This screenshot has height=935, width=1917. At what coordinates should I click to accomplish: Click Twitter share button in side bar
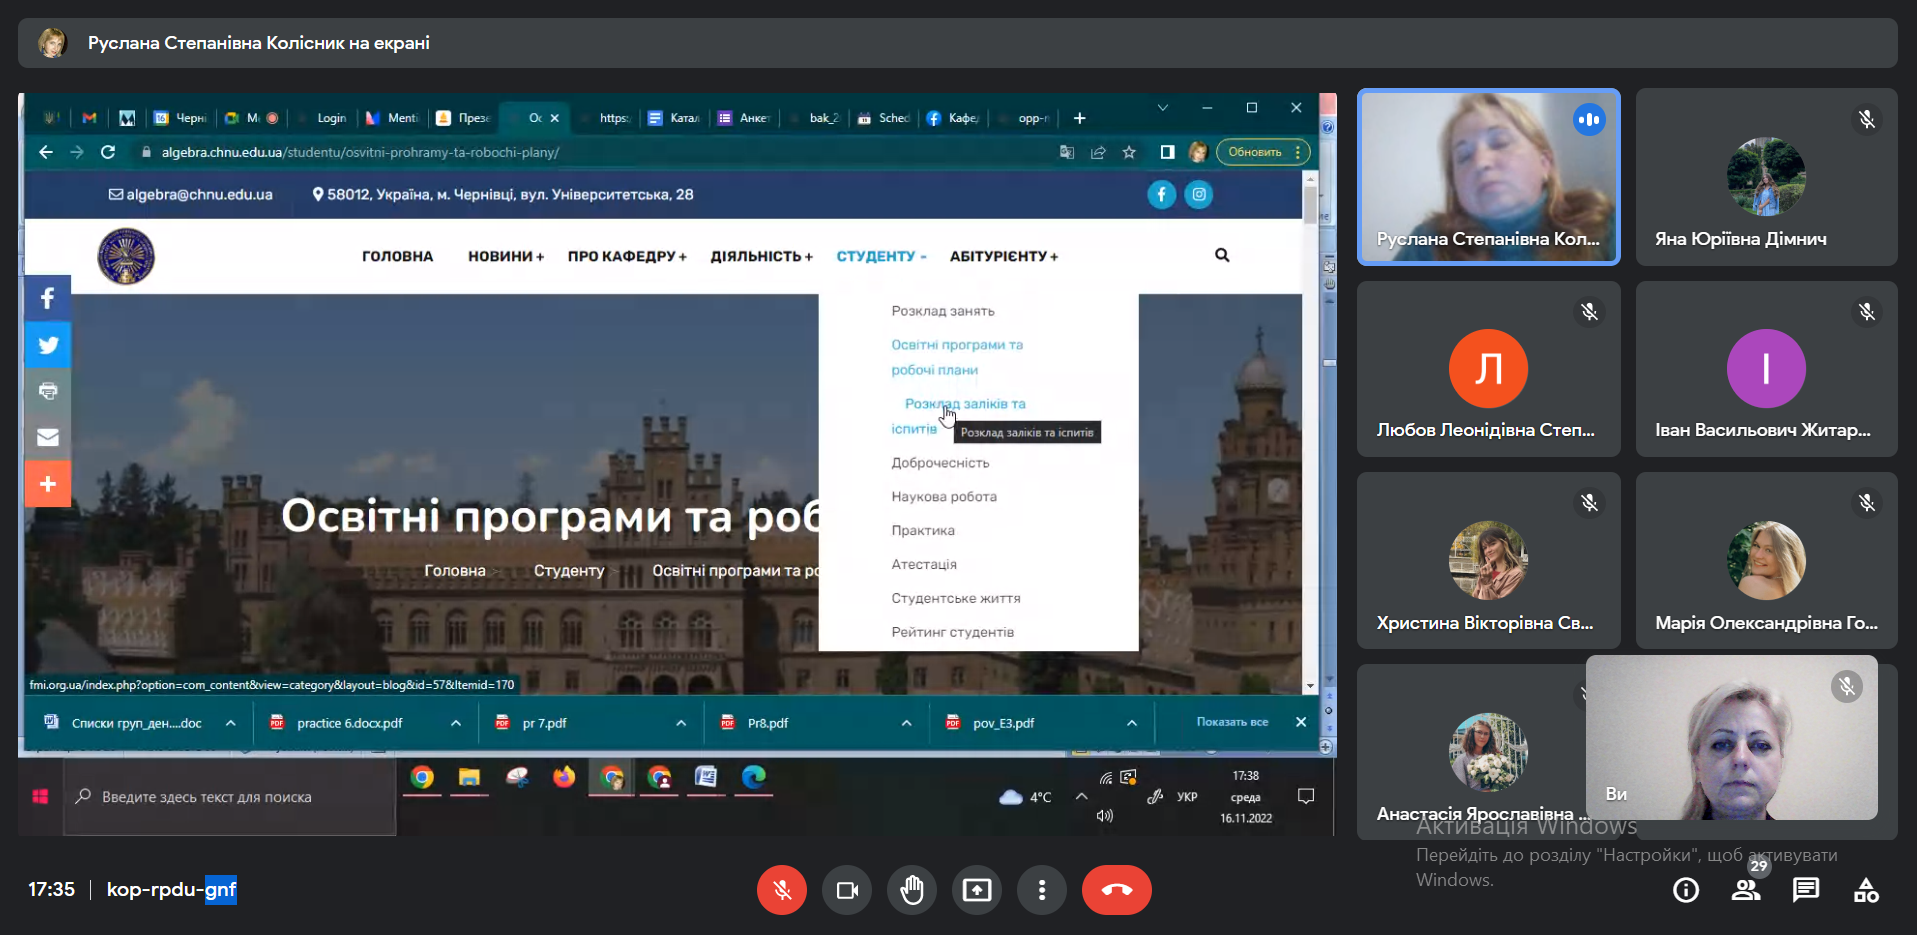point(47,345)
